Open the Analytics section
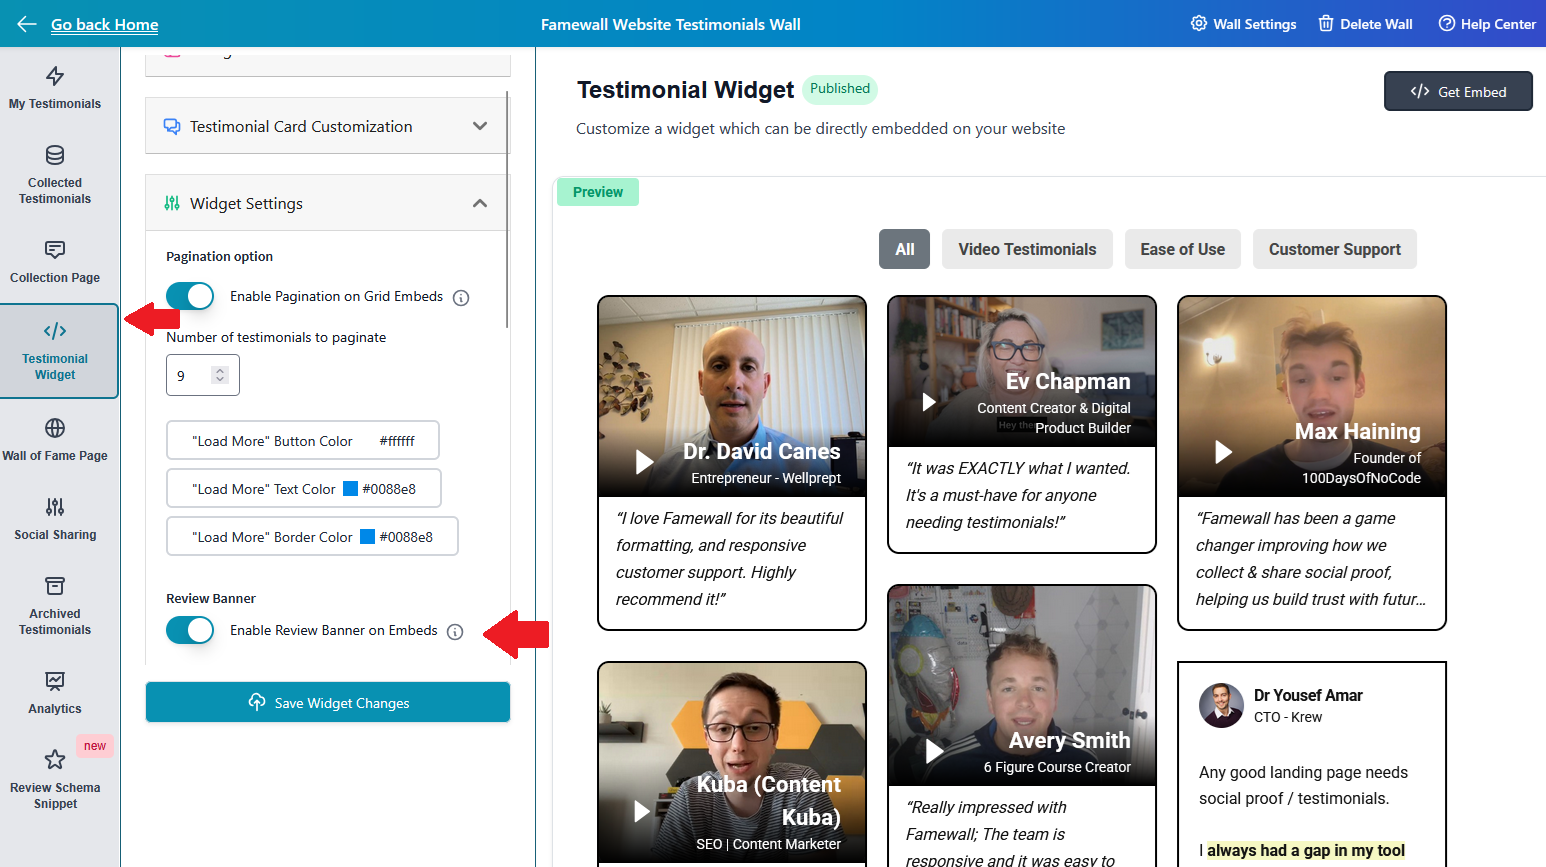This screenshot has width=1546, height=867. [x=55, y=693]
